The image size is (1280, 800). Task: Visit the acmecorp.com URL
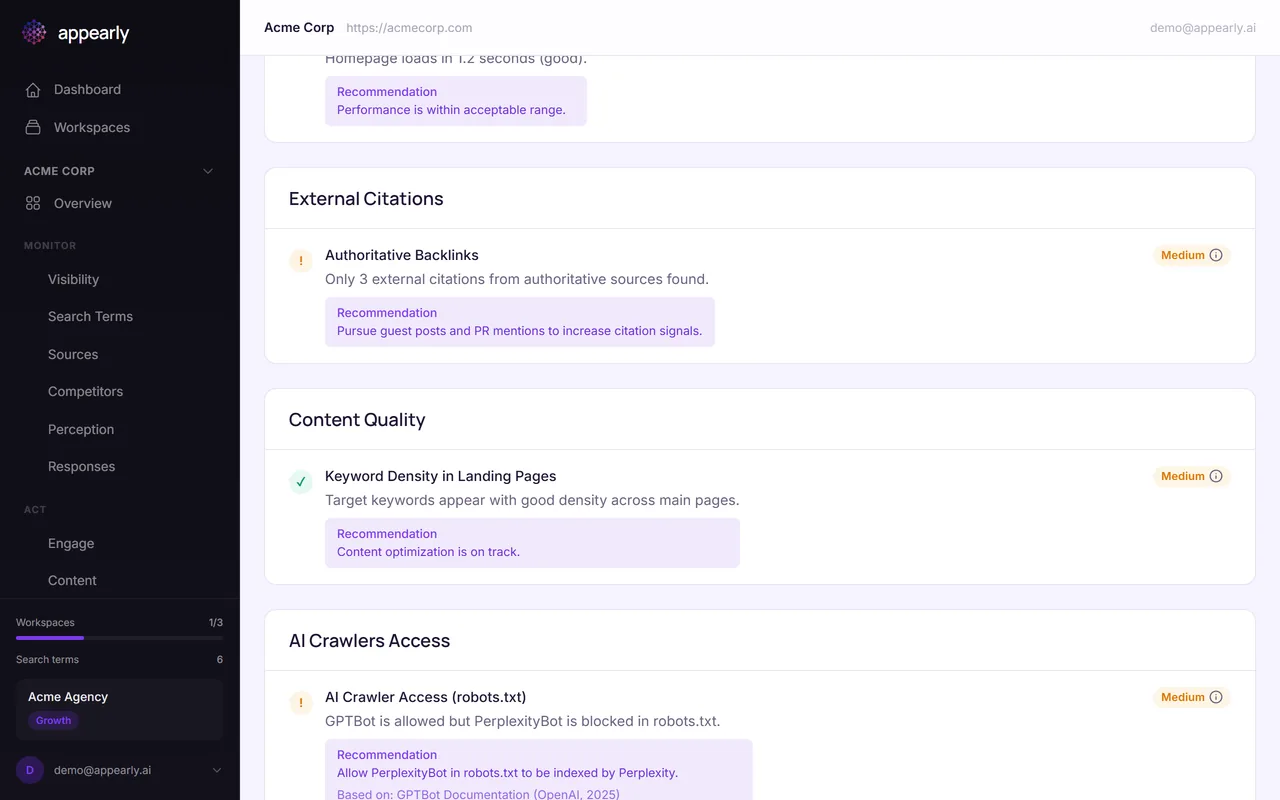click(409, 27)
